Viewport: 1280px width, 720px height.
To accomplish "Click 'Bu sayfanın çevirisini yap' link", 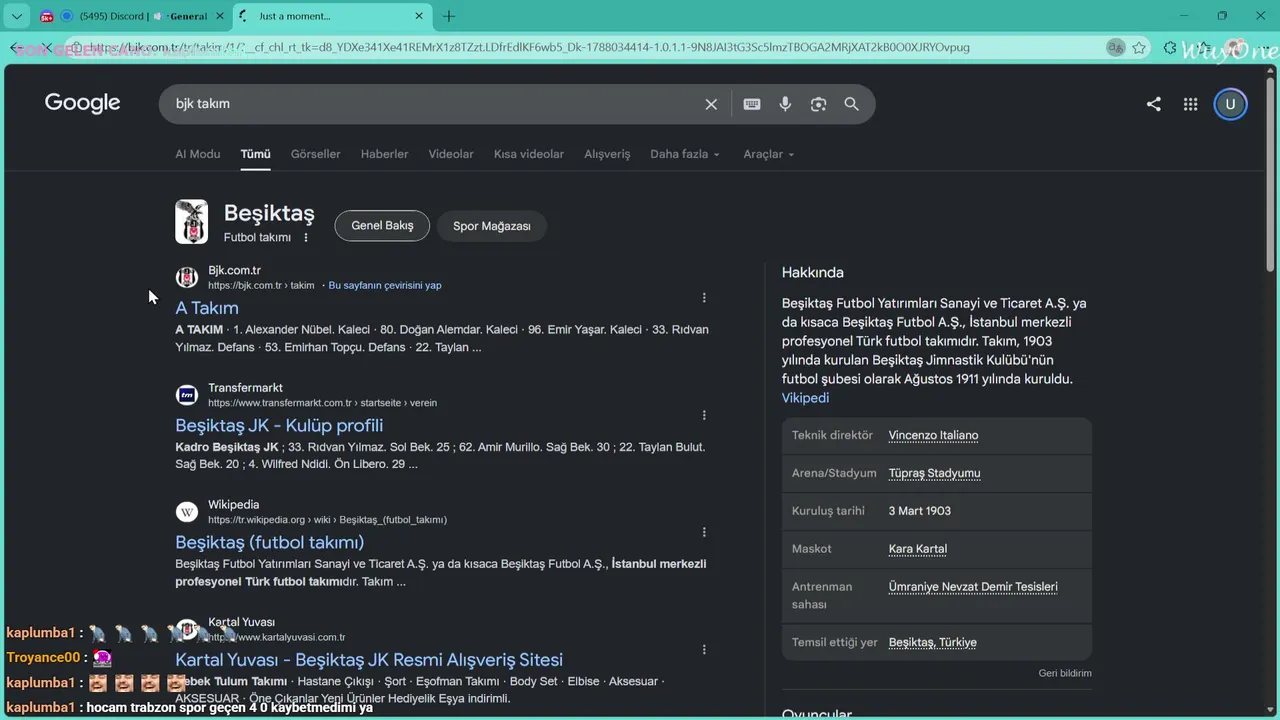I will pos(385,285).
